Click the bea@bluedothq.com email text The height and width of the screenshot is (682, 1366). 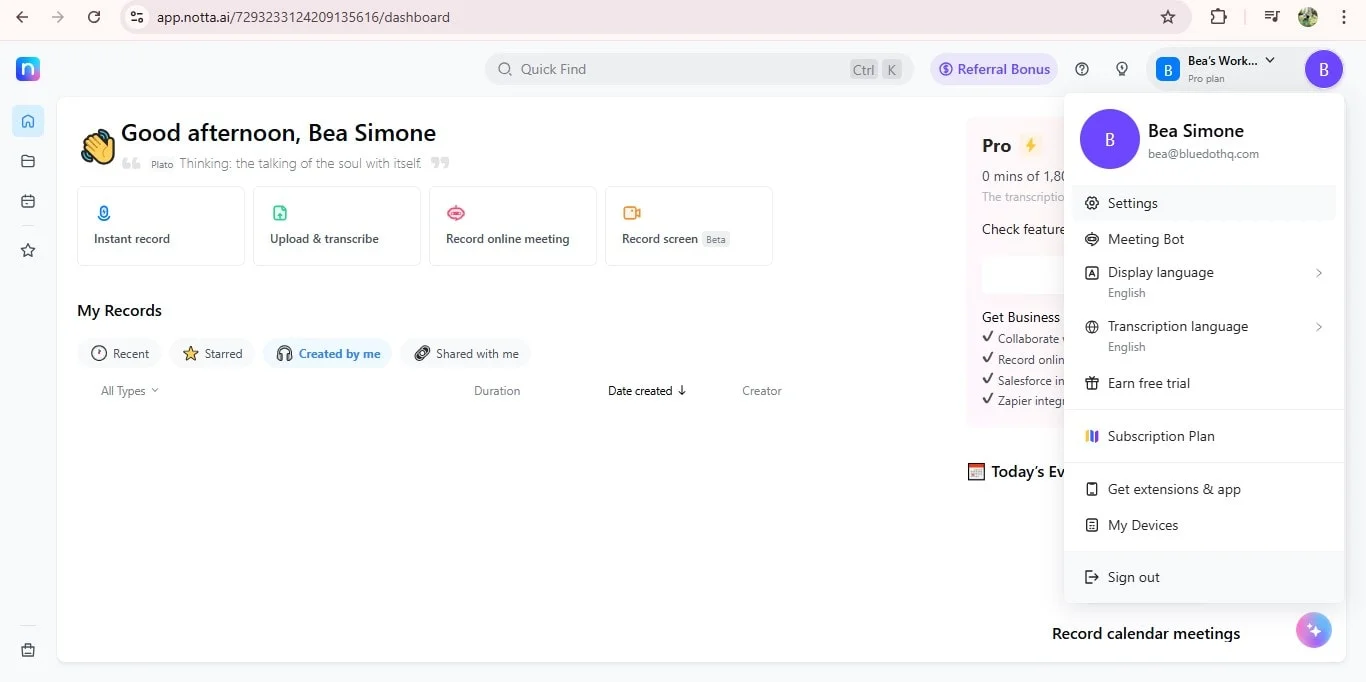[x=1203, y=154]
